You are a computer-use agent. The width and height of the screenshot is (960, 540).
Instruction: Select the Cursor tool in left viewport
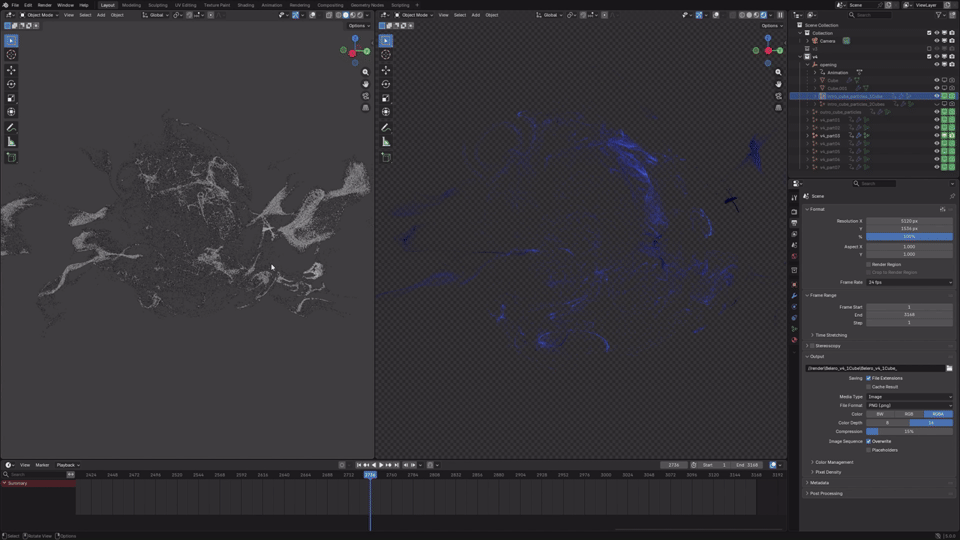tap(11, 55)
